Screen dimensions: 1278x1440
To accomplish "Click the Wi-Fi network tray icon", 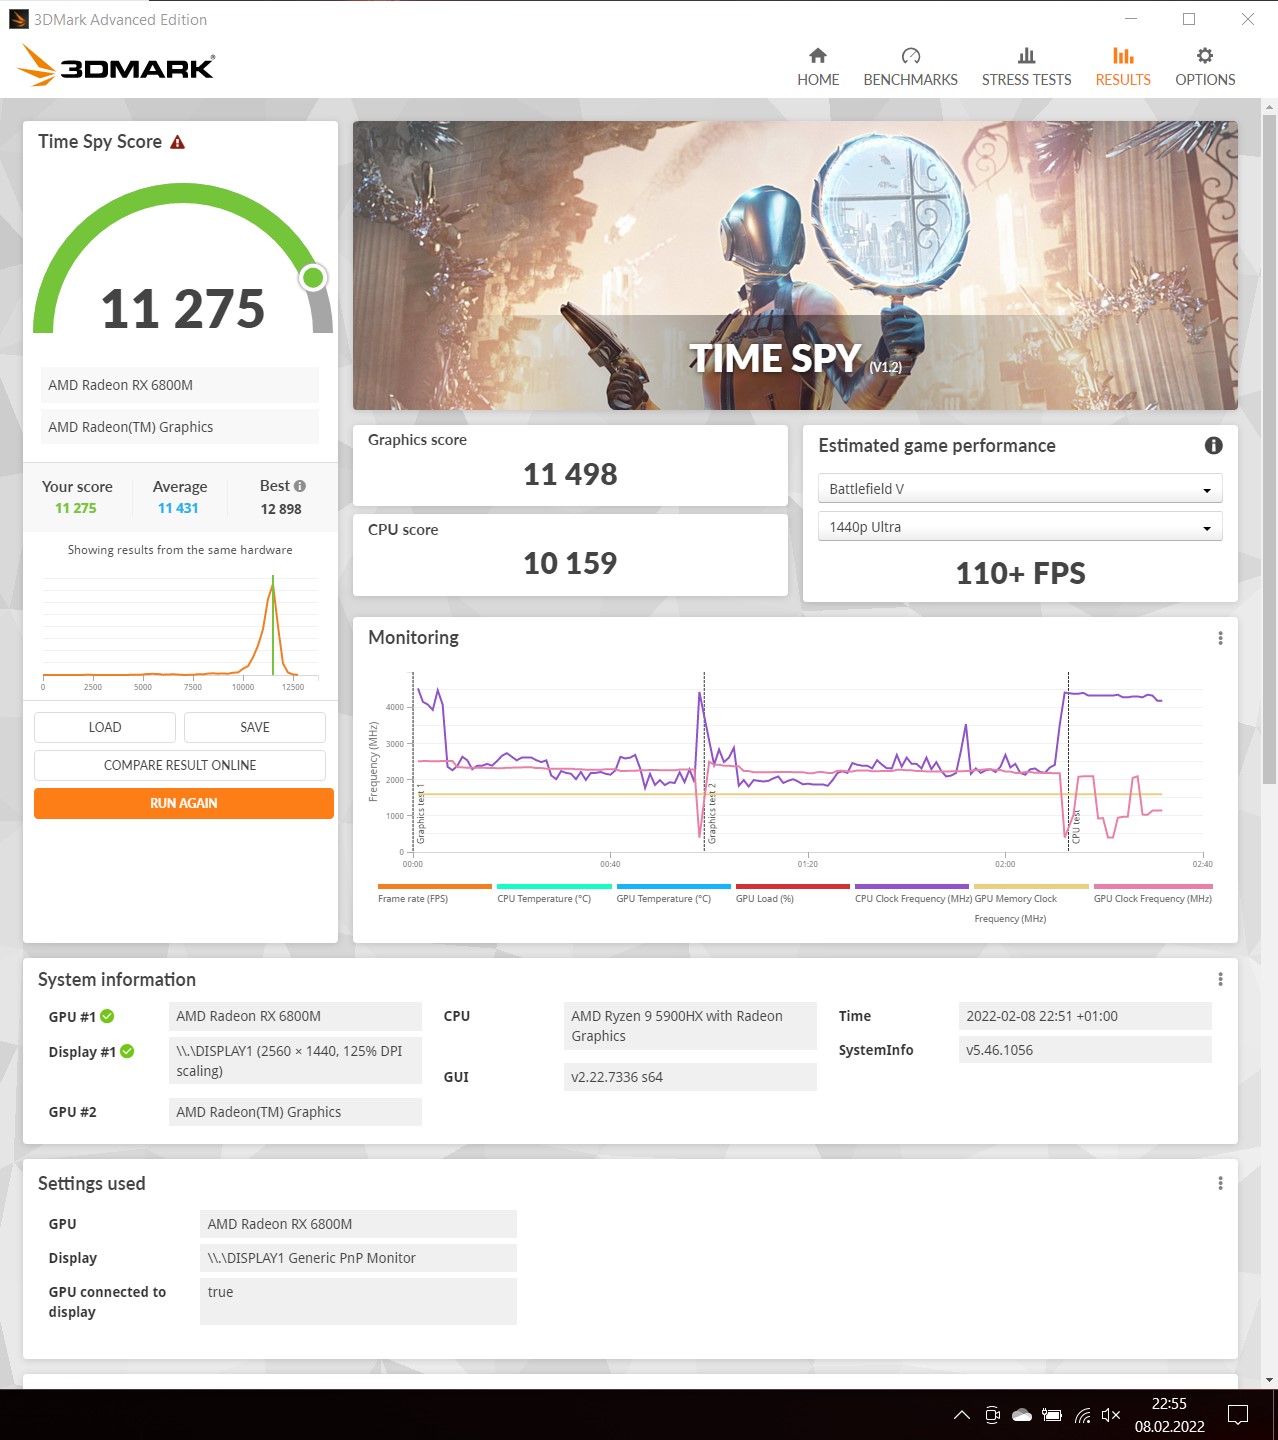I will 1082,1415.
